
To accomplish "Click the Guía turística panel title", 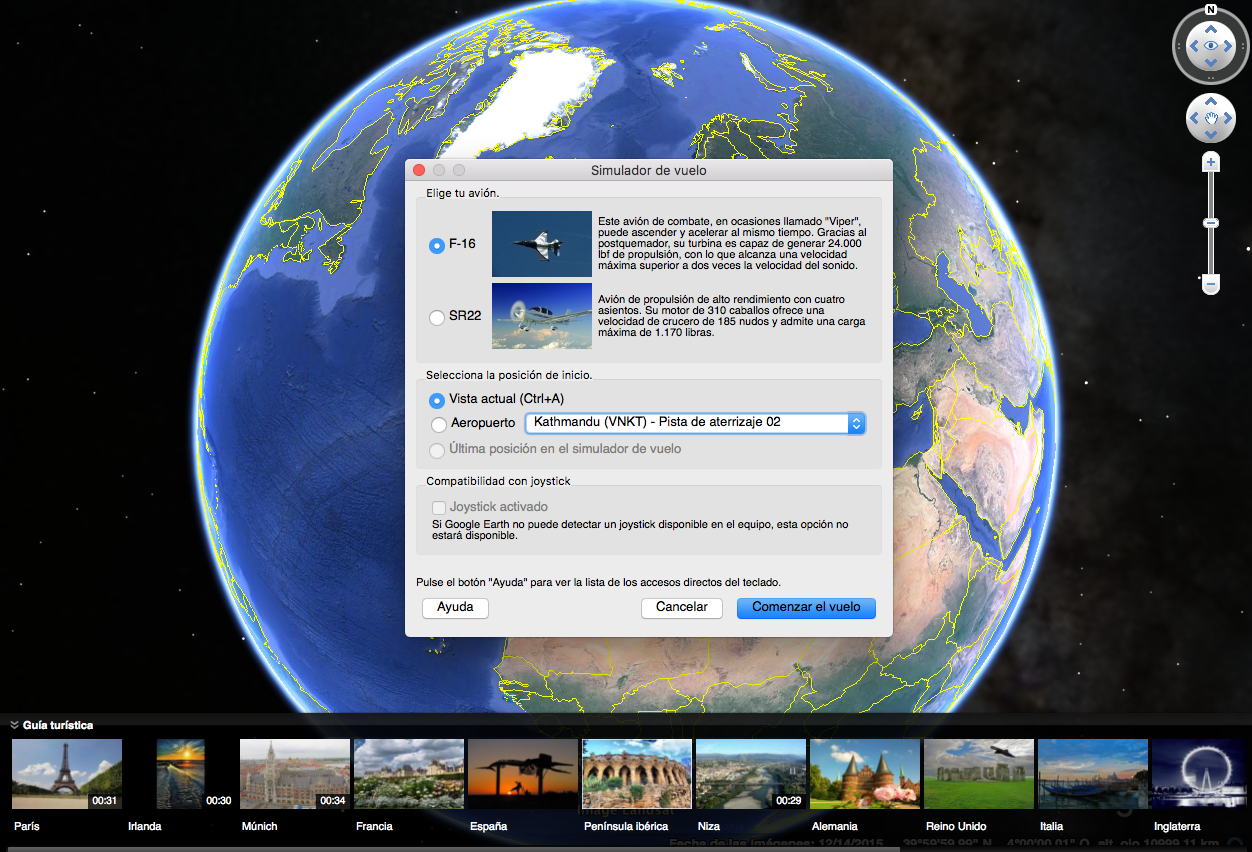I will point(58,725).
